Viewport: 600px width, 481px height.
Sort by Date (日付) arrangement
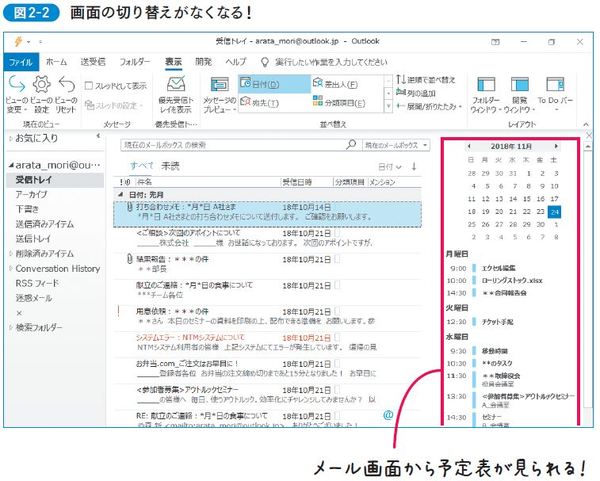click(x=274, y=84)
